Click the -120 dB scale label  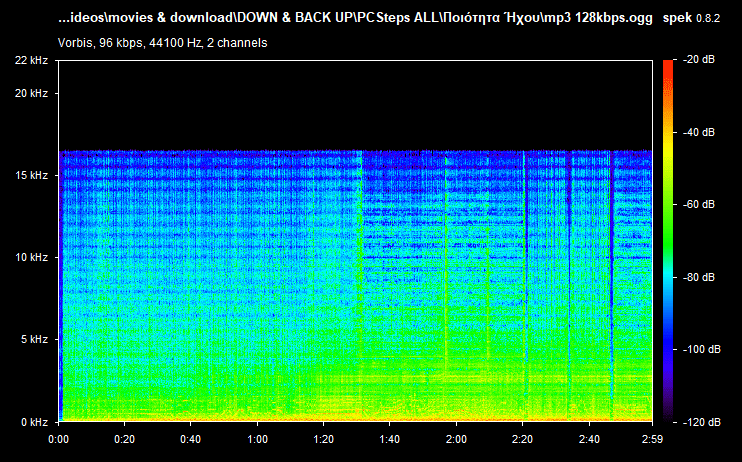(702, 422)
